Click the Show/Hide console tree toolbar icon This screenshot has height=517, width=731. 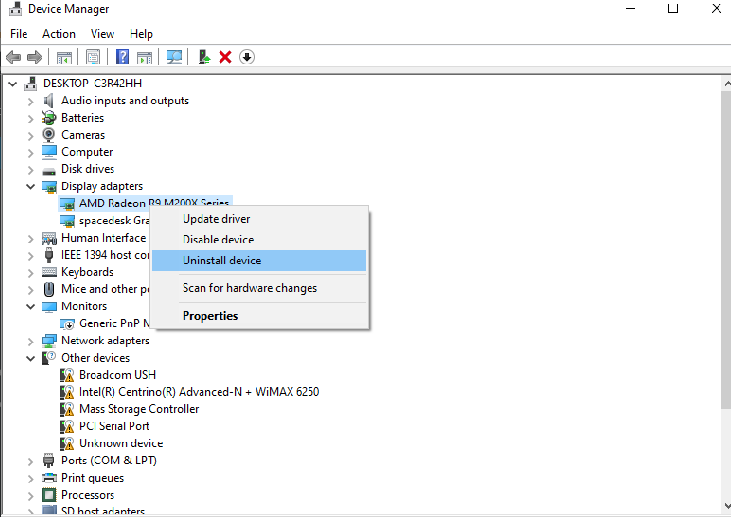pyautogui.click(x=64, y=57)
